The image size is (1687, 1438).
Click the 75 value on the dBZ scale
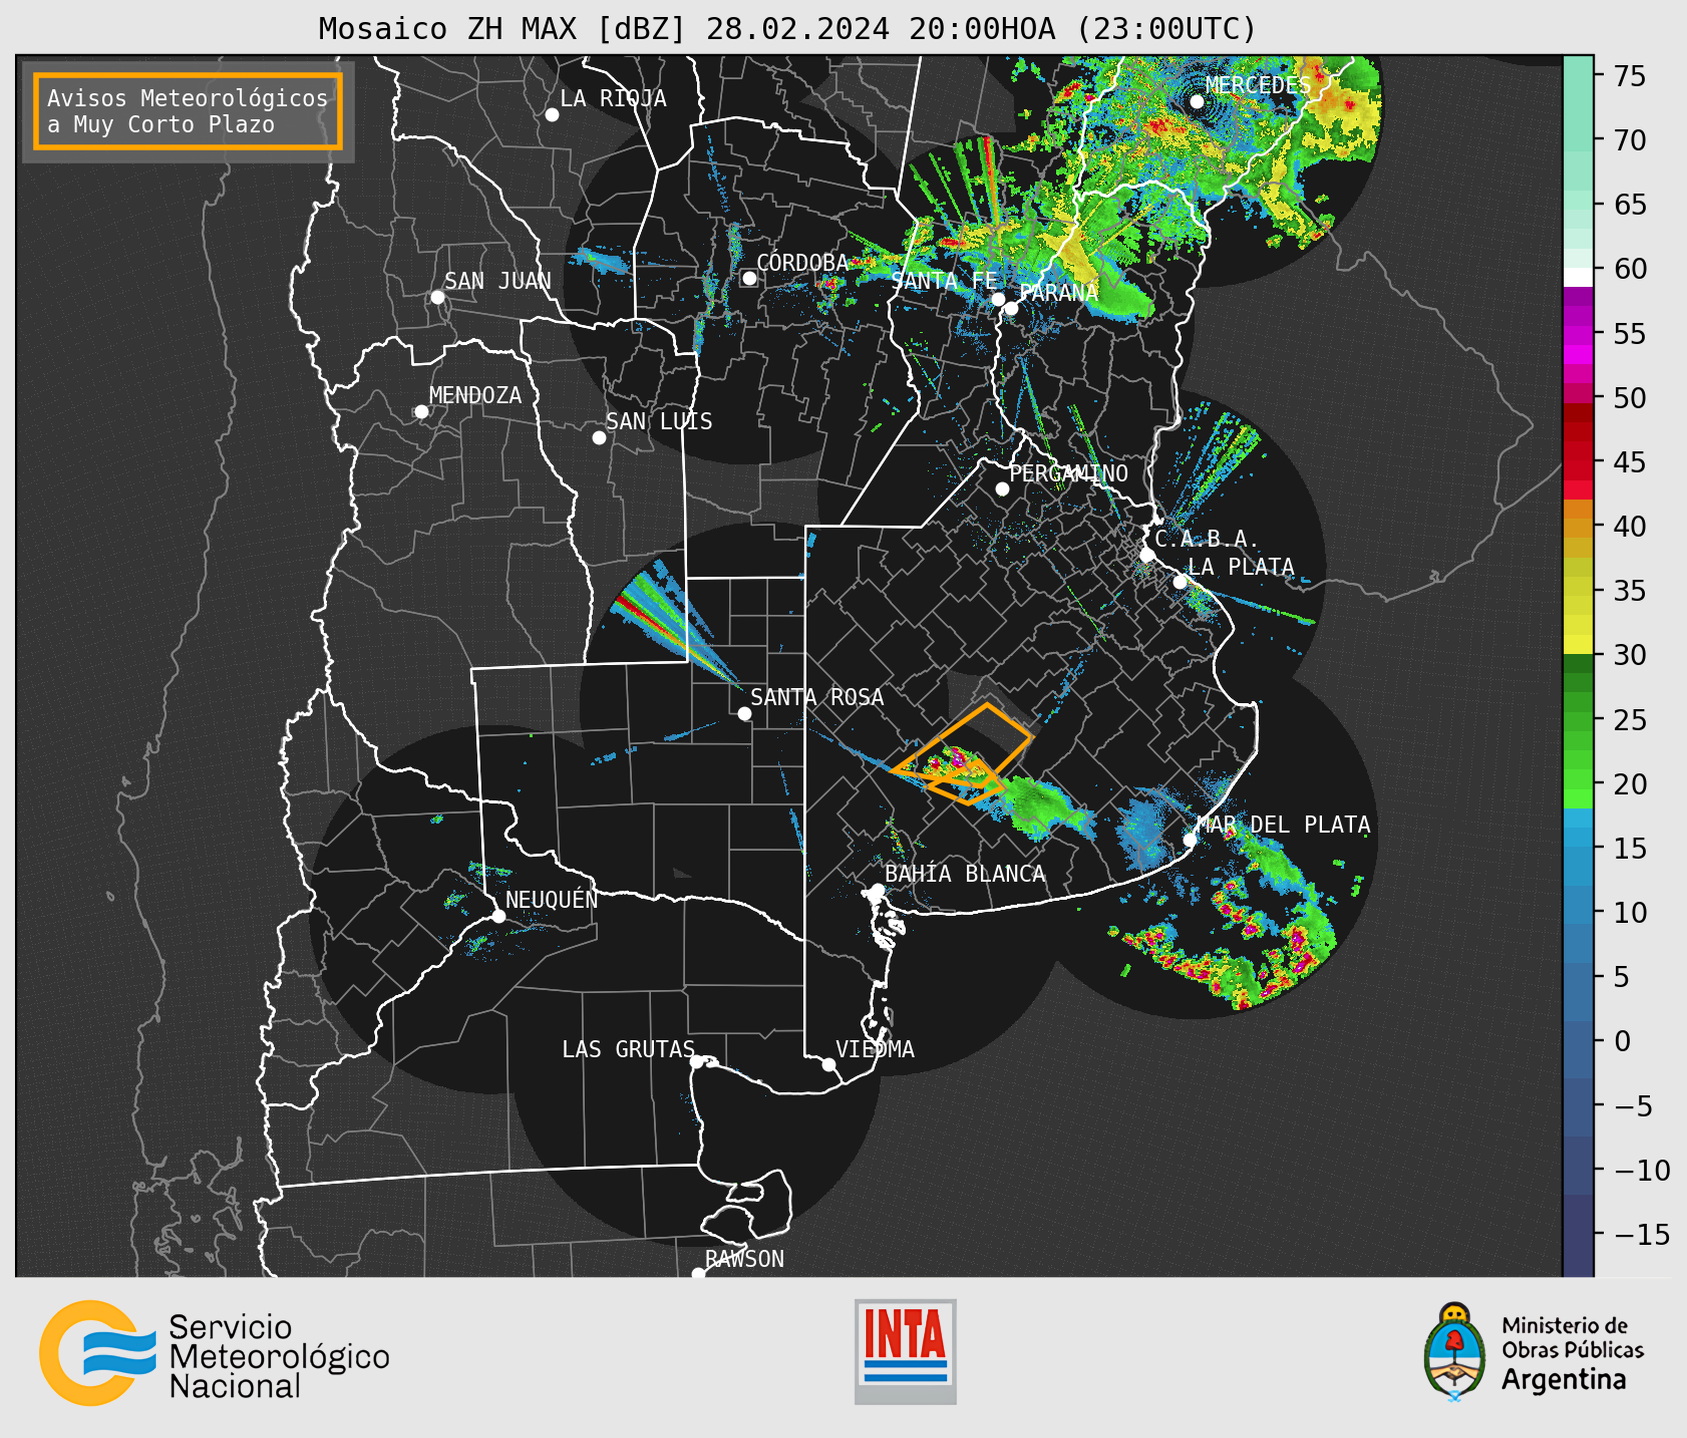tap(1630, 77)
